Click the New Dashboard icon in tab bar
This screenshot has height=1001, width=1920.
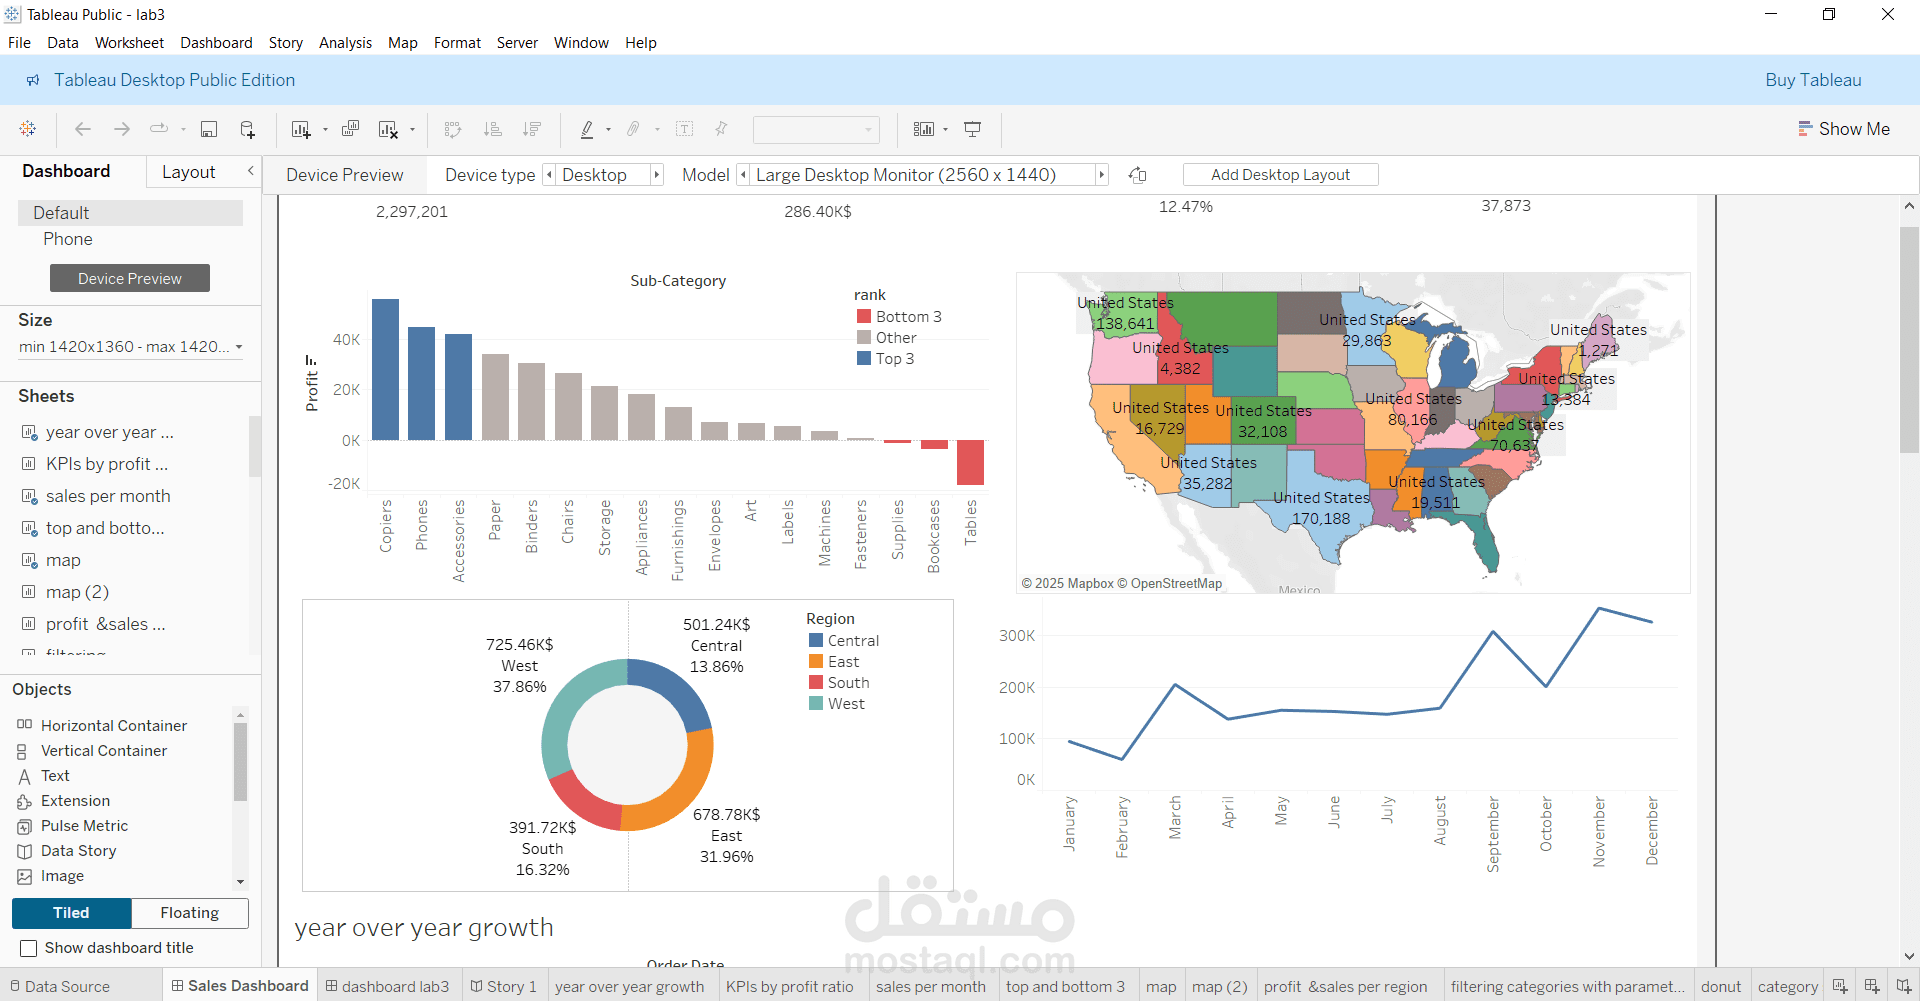(x=1872, y=986)
